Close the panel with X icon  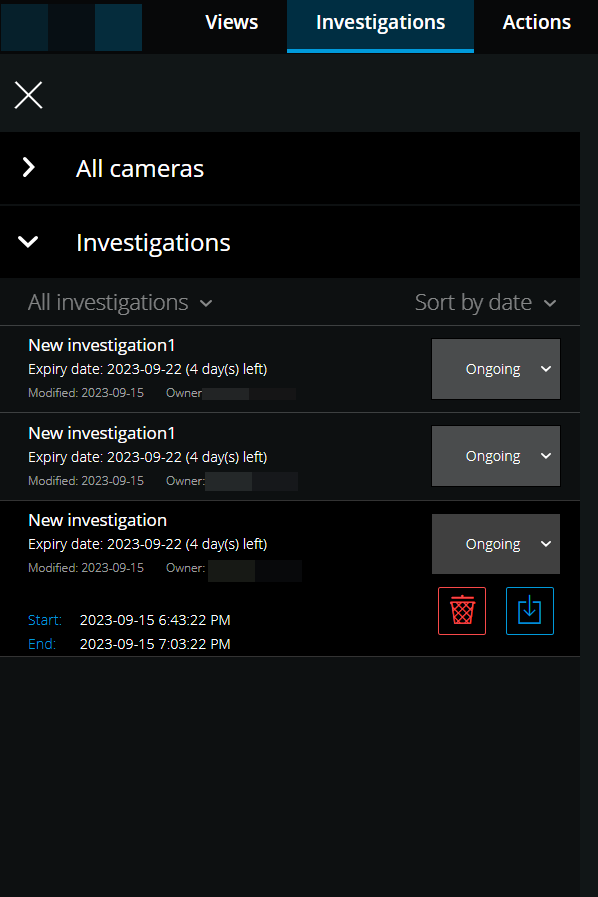(29, 95)
